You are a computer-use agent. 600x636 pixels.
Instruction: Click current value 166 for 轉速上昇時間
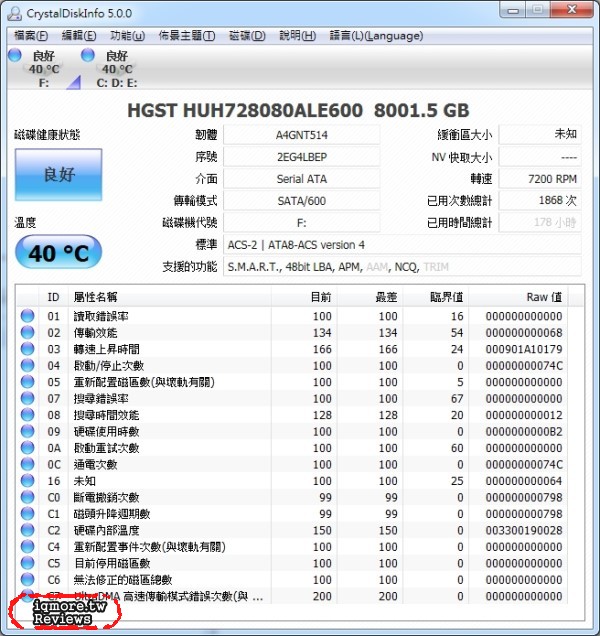pos(322,349)
